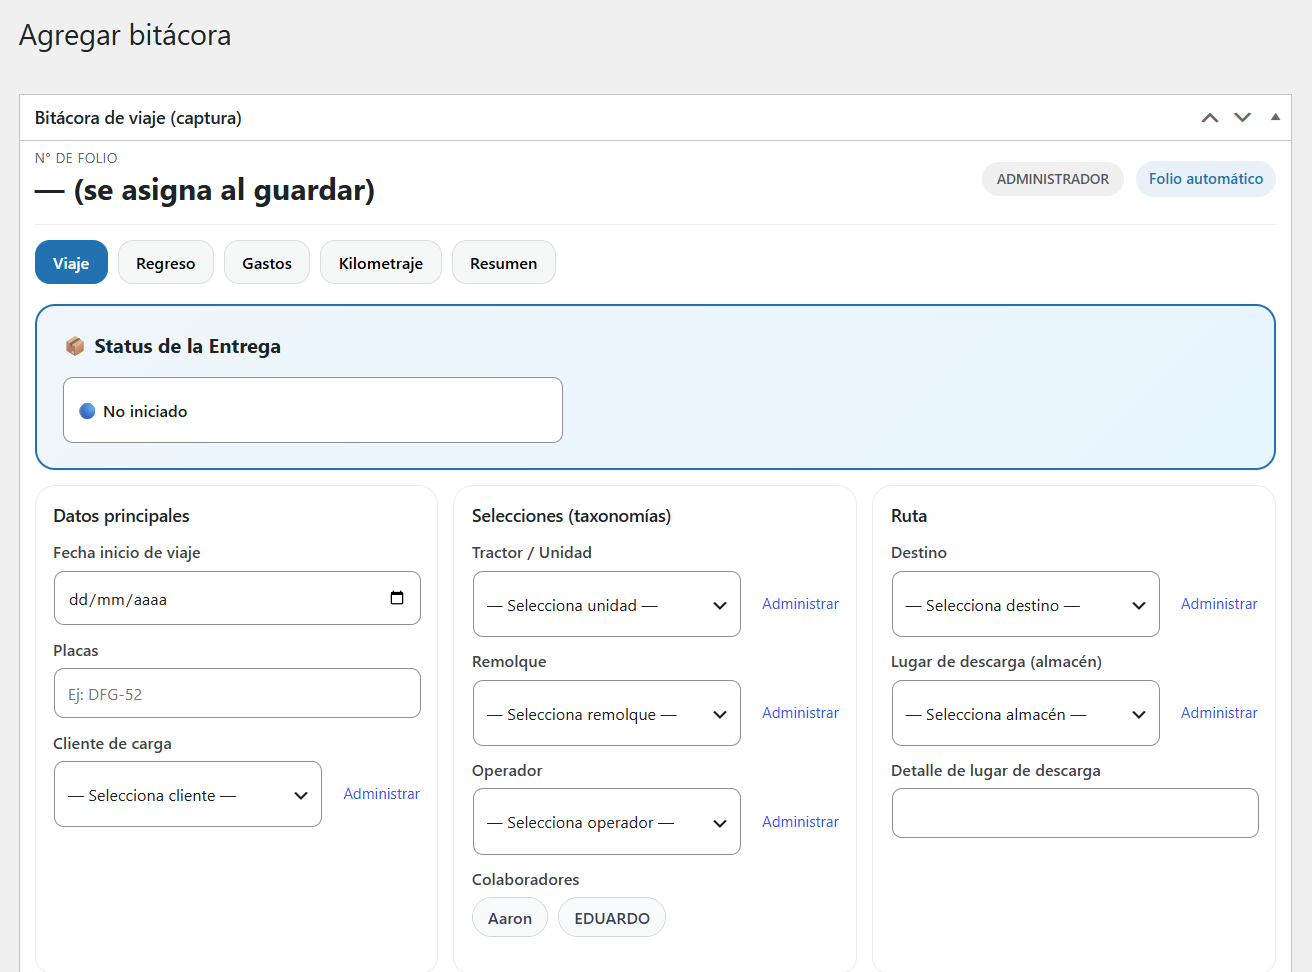Click Administrar link next to Remolque
The width and height of the screenshot is (1312, 972).
(x=800, y=713)
